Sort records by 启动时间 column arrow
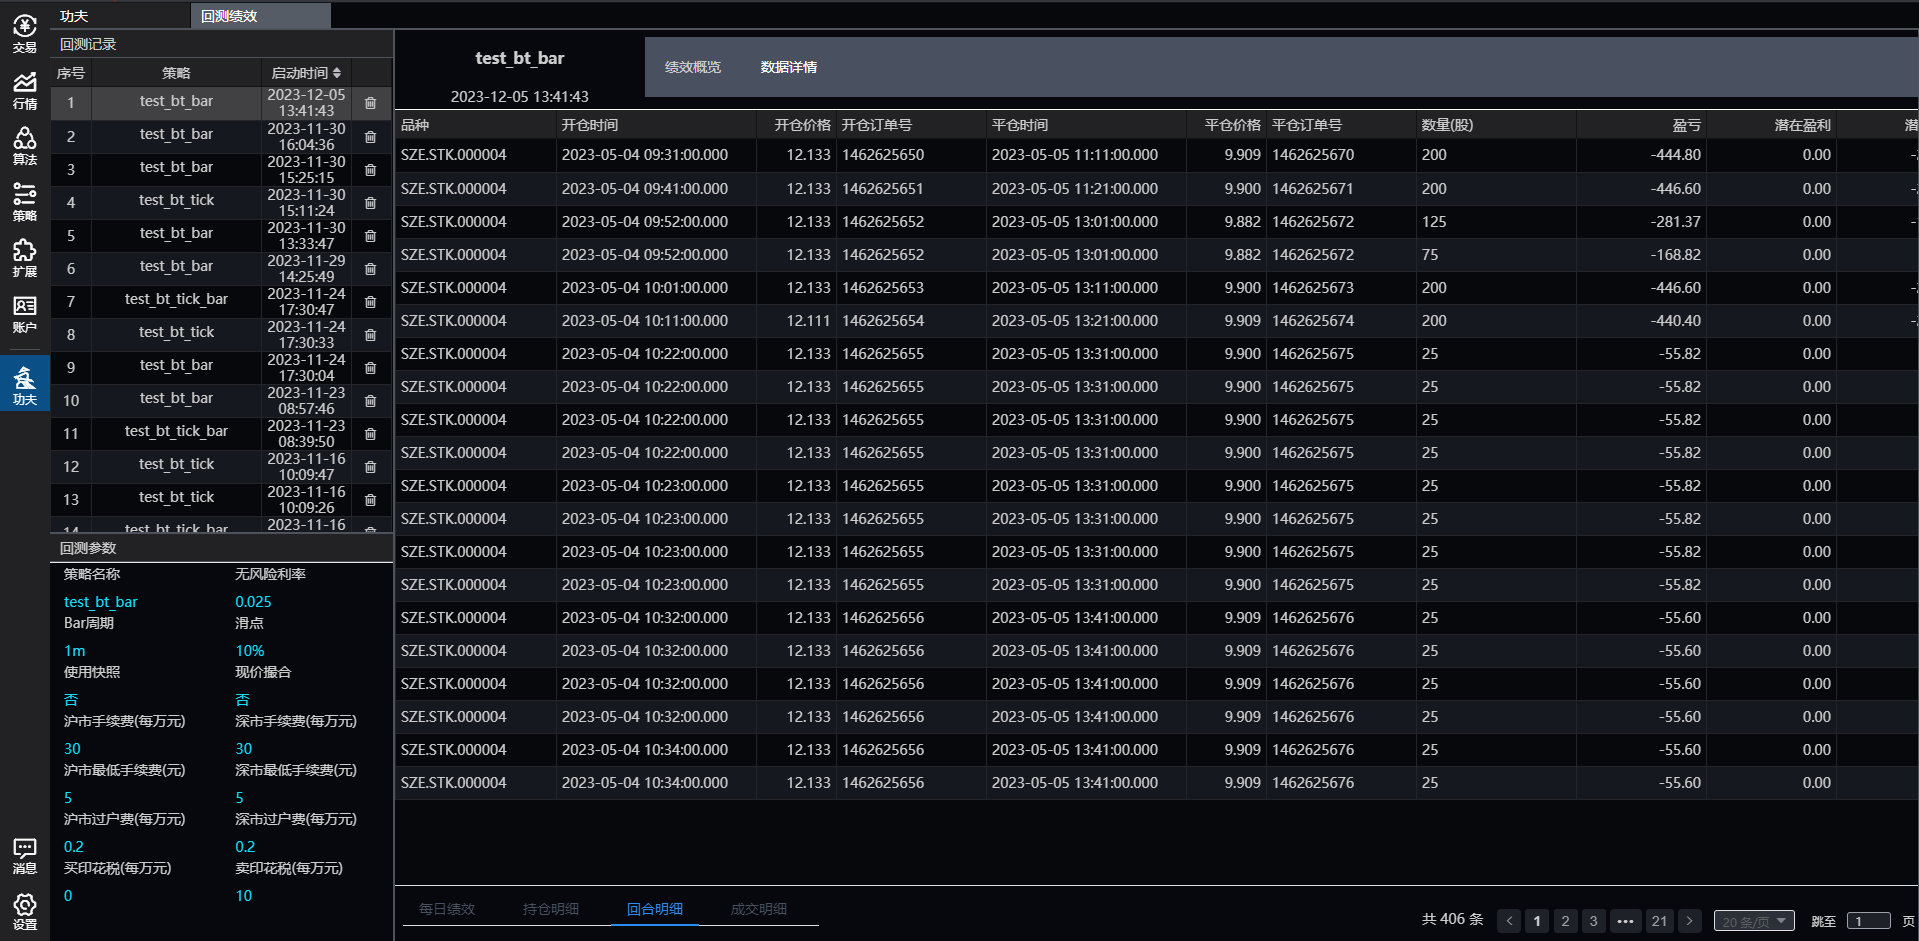 tap(337, 73)
